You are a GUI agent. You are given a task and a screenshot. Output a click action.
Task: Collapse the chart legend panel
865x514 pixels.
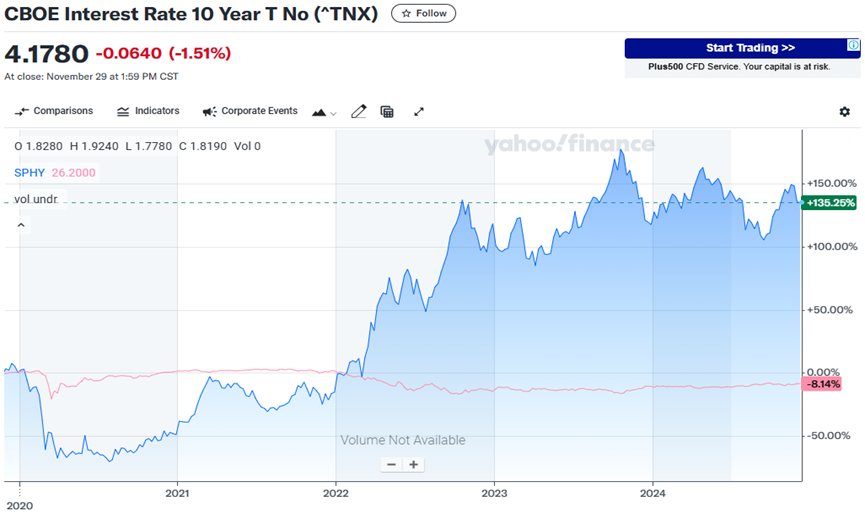point(21,225)
